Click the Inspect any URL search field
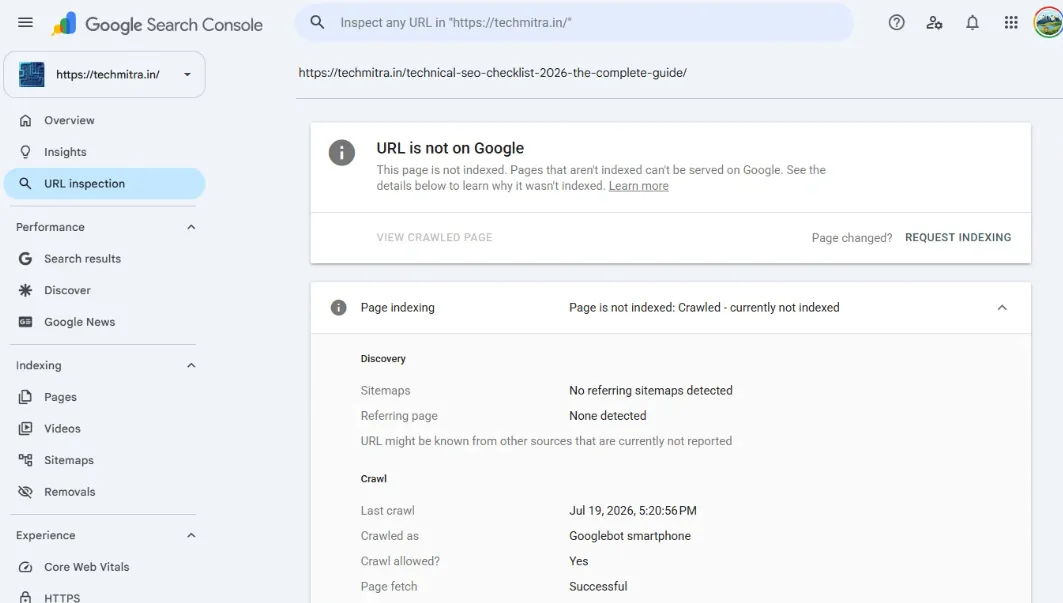 tap(574, 22)
